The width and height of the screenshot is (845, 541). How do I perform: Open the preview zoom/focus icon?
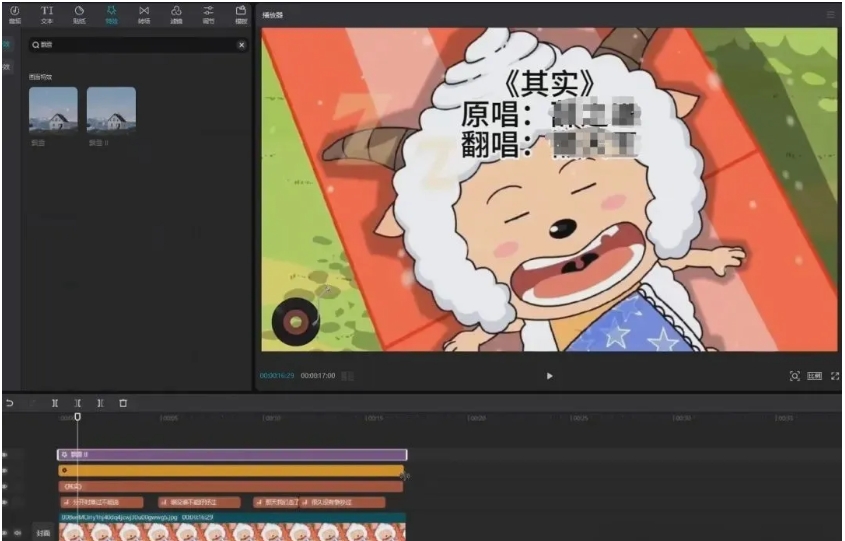[794, 376]
